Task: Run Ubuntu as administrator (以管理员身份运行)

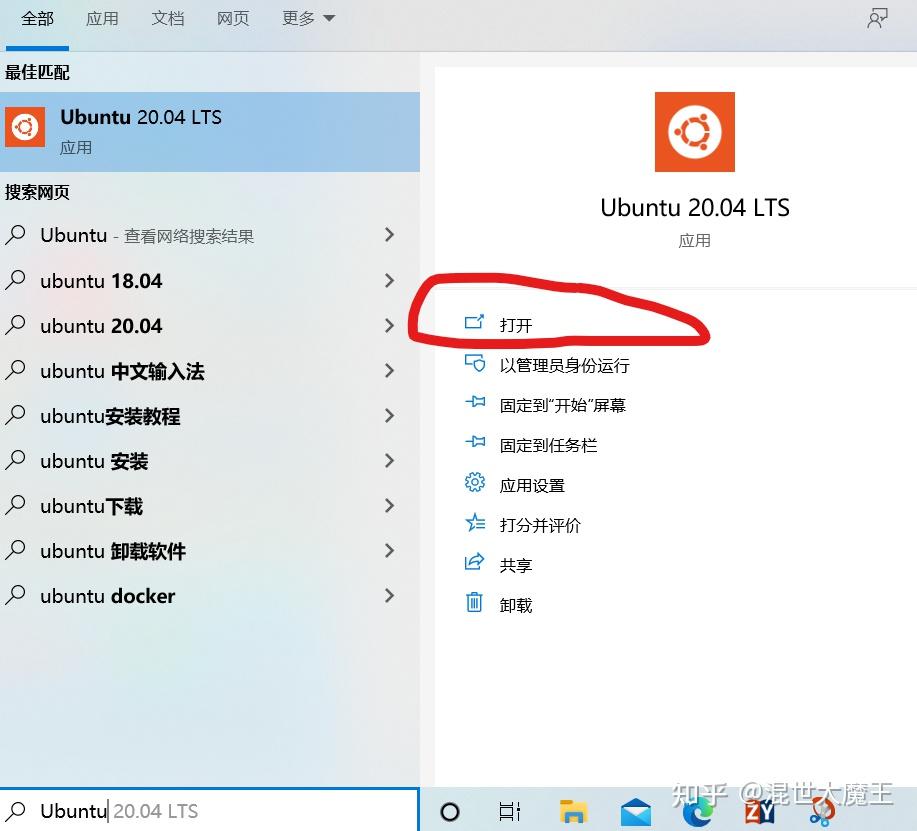Action: (x=566, y=365)
